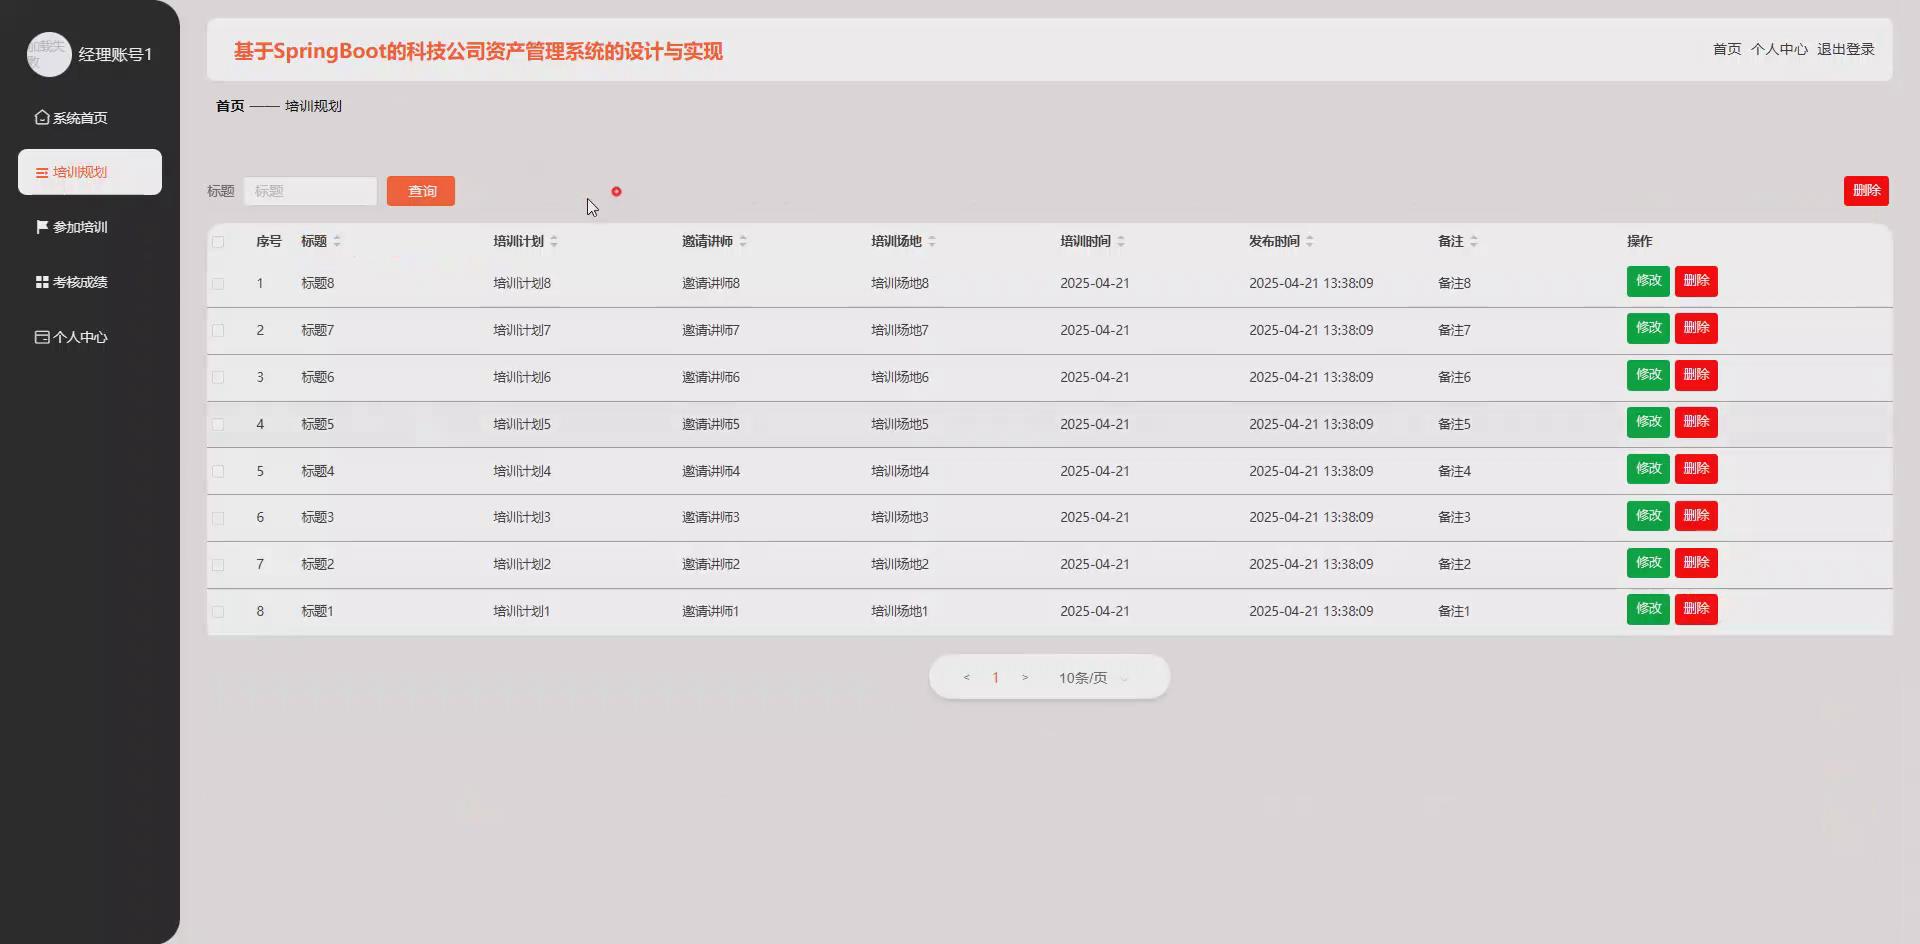Click 修改 for row 标题6
Screen dimensions: 1920x944
[x=1648, y=375]
